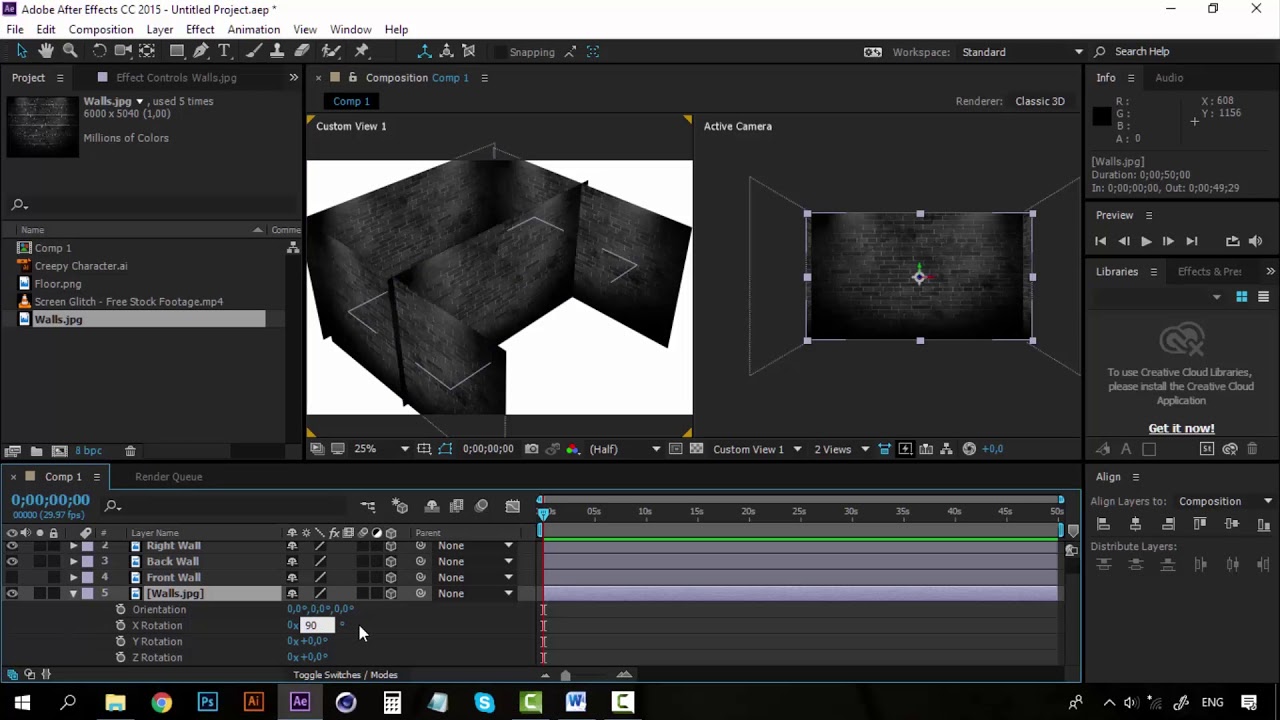Play the preview

click(1145, 241)
